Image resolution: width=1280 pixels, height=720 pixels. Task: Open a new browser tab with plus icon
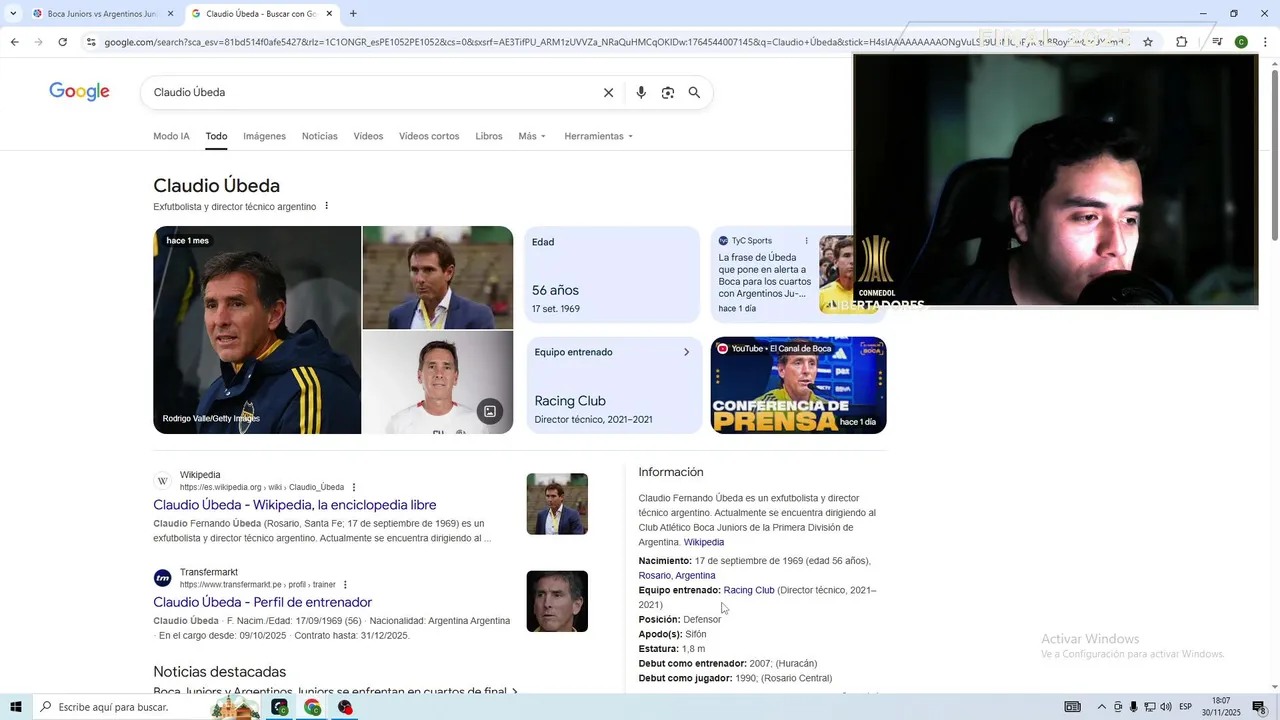353,14
